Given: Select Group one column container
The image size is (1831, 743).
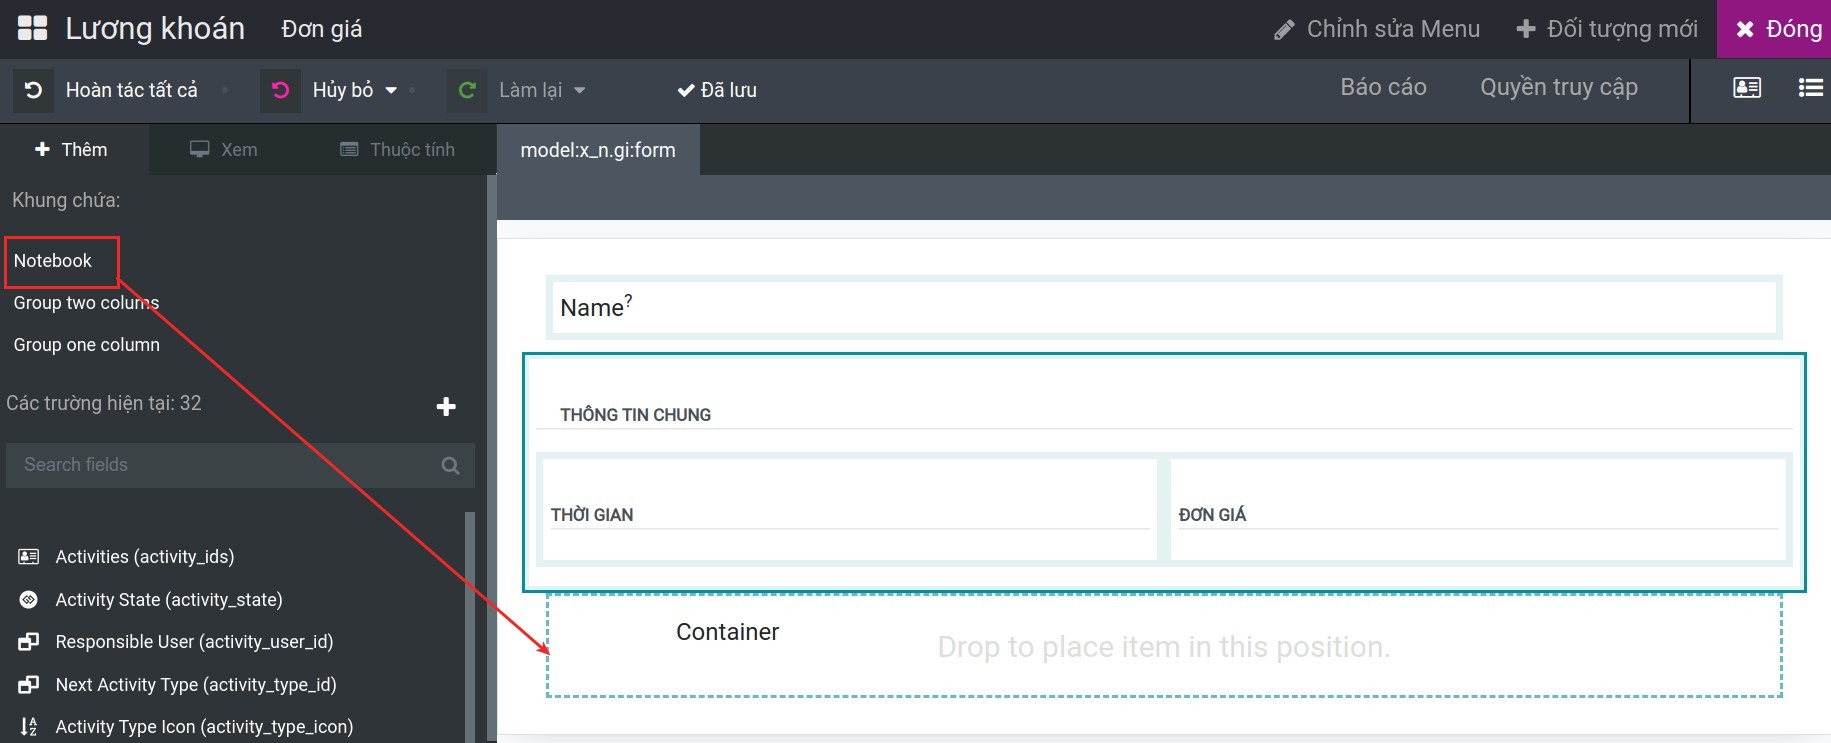Looking at the screenshot, I should (86, 345).
